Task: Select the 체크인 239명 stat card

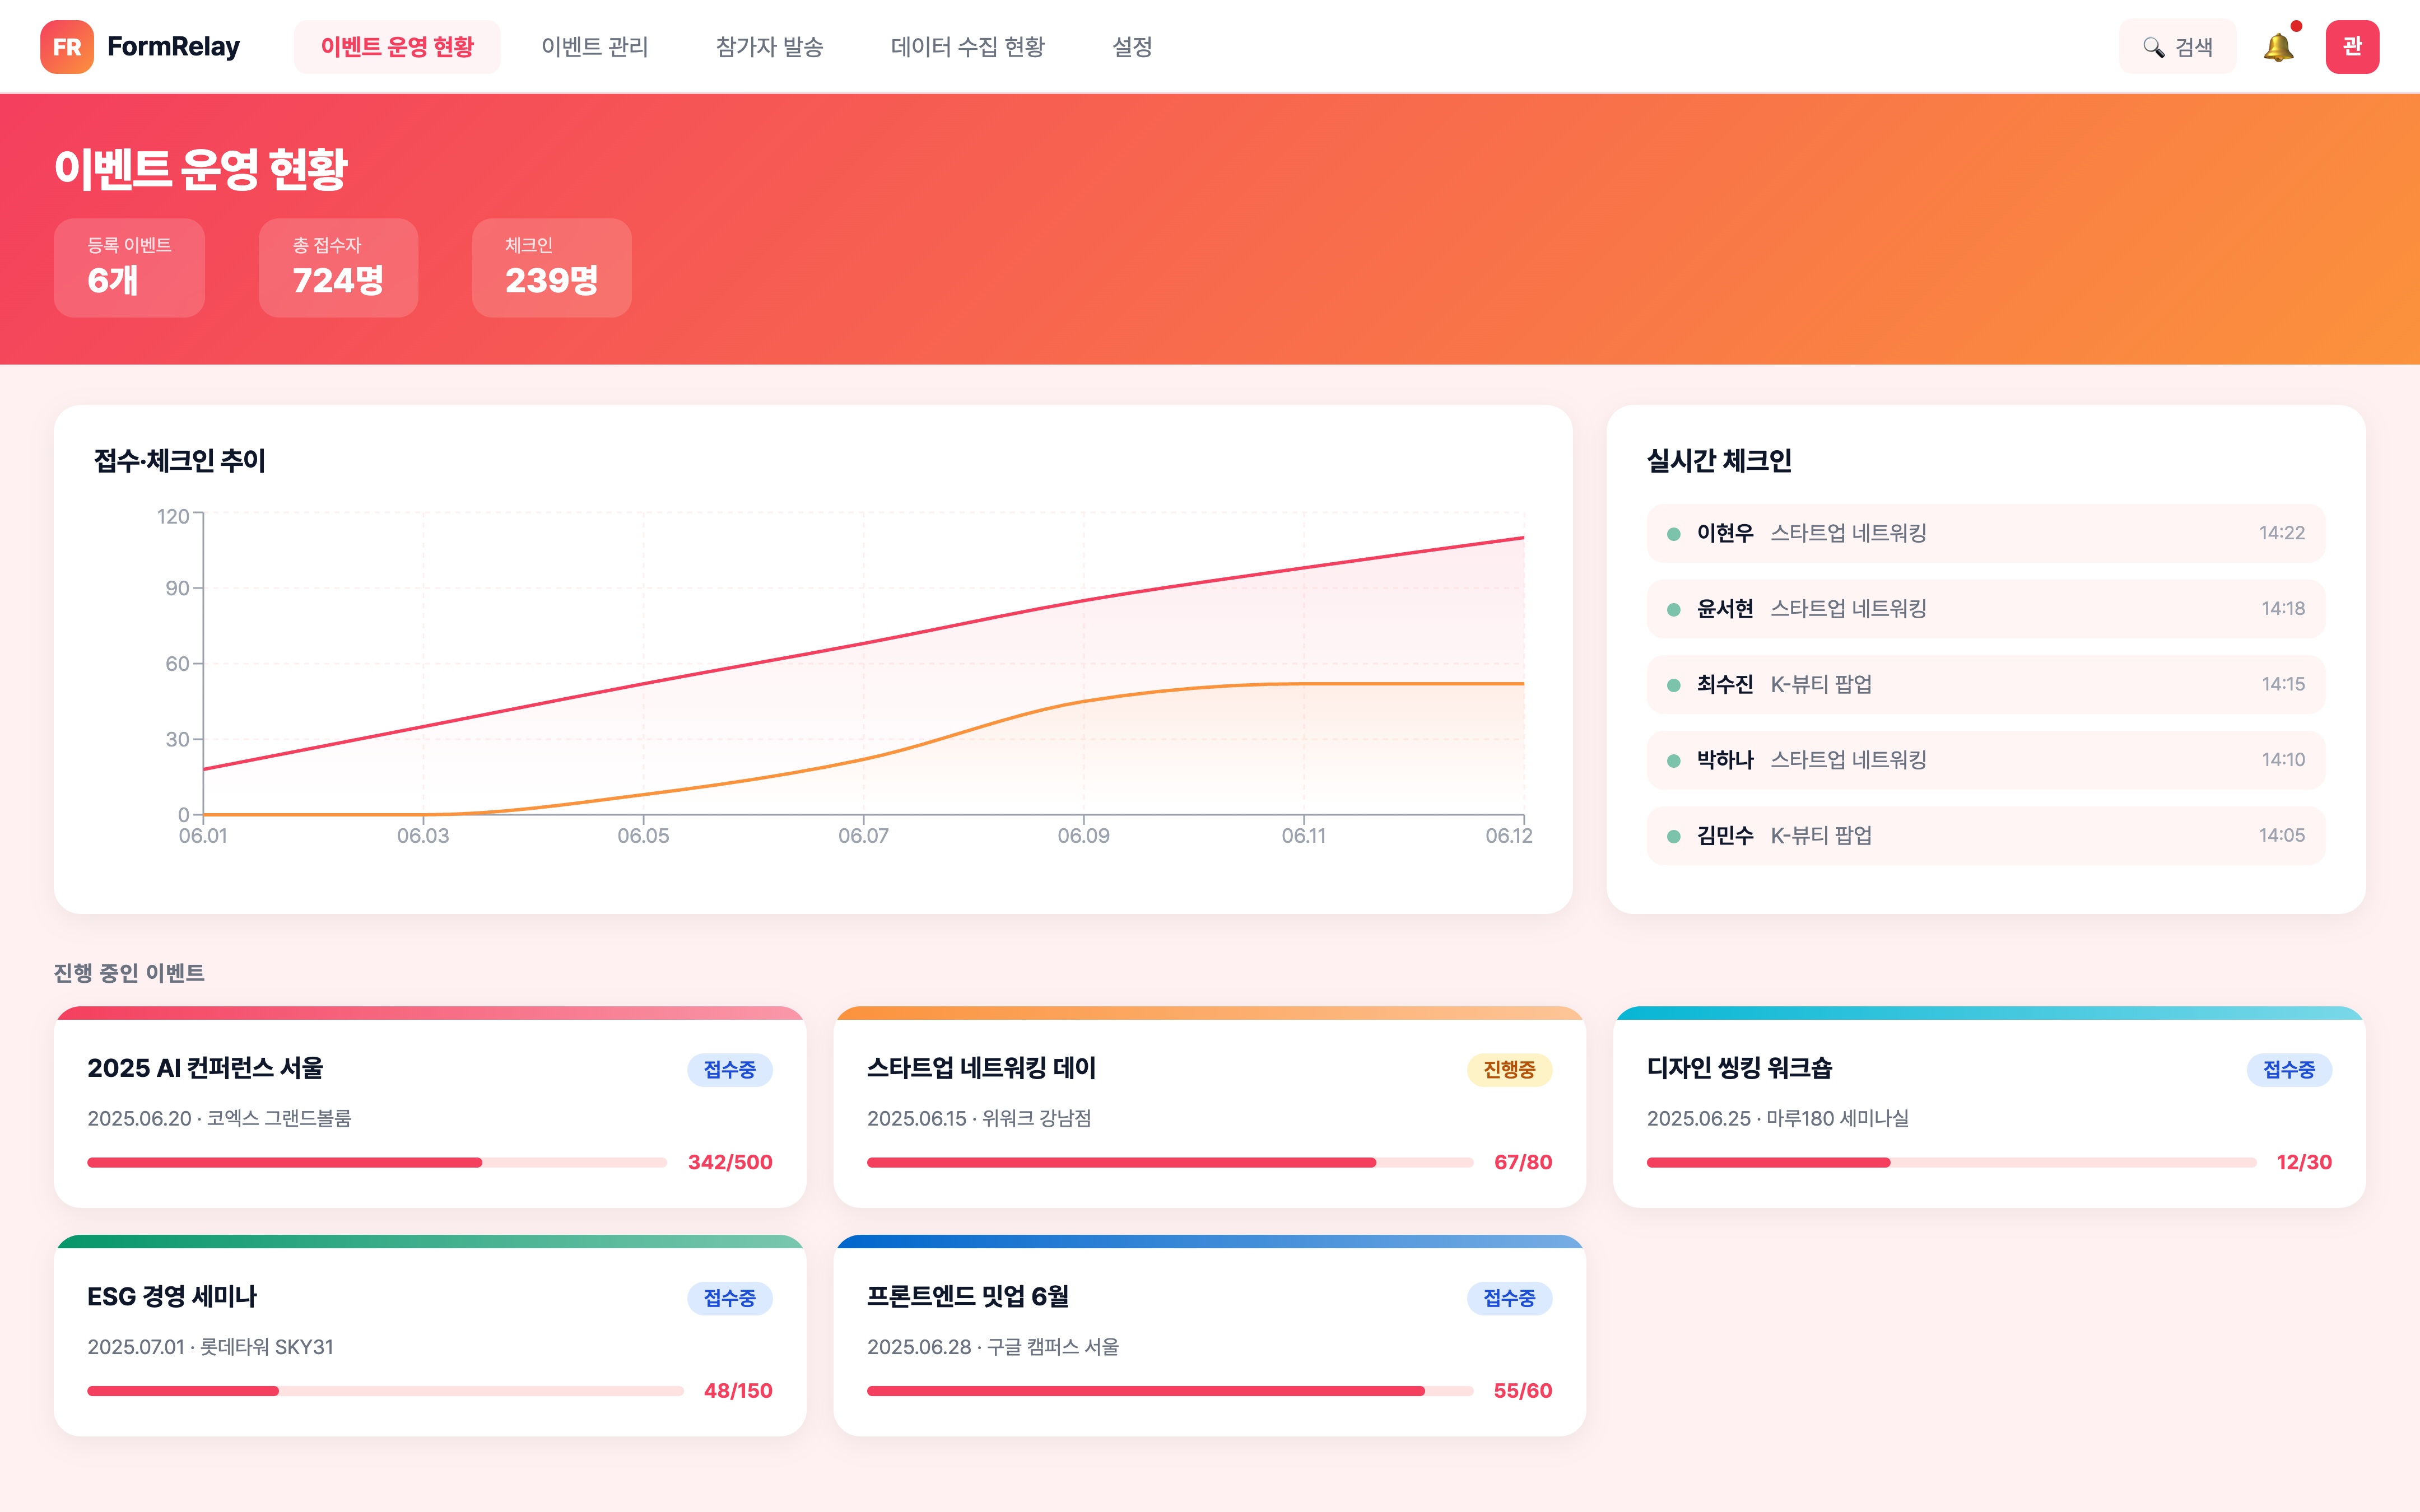Action: 551,268
